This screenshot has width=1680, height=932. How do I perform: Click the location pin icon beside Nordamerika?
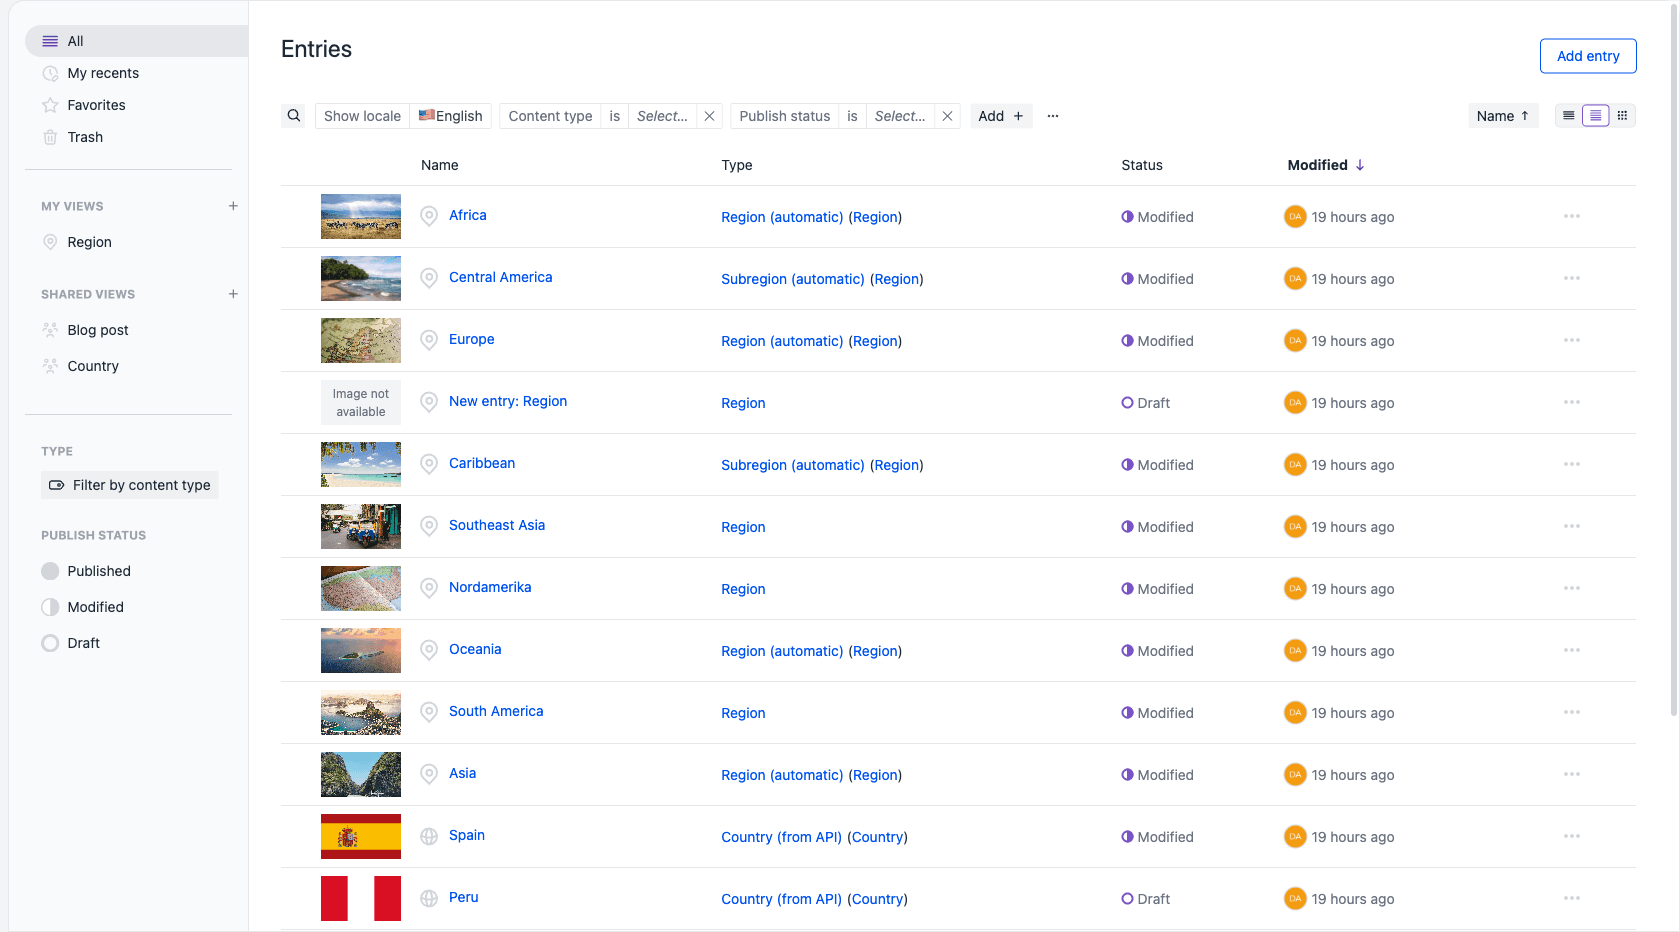429,588
